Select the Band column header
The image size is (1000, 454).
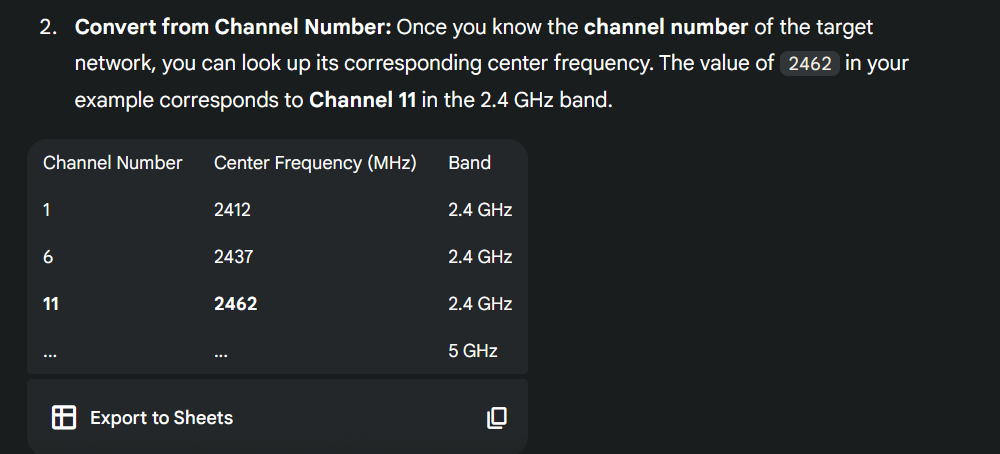(469, 163)
